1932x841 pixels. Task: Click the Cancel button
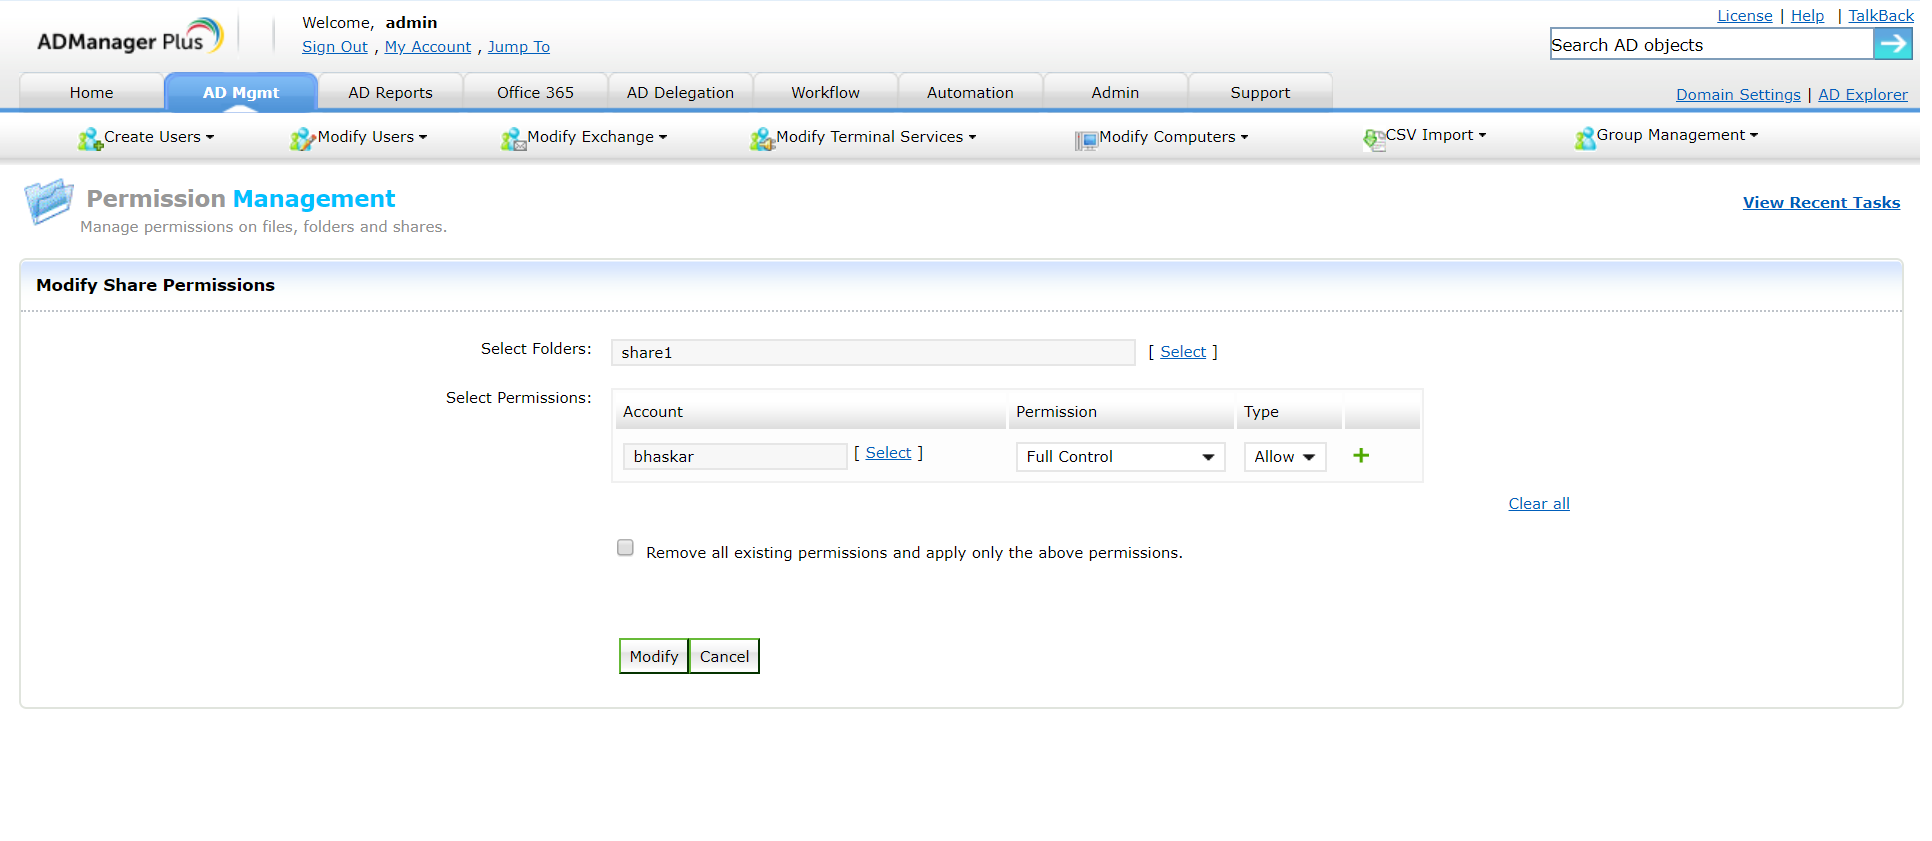tap(724, 656)
